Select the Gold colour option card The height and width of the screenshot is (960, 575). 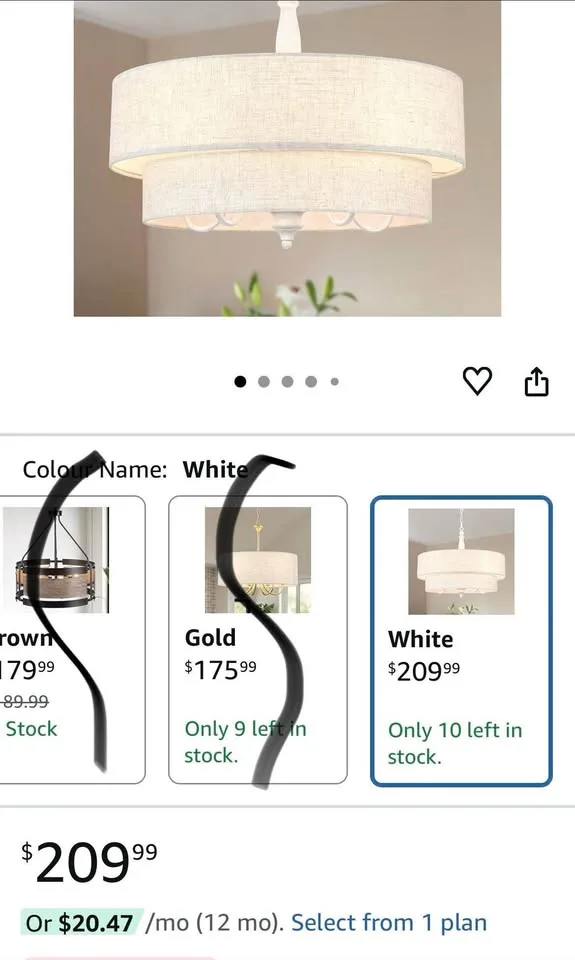pos(258,640)
